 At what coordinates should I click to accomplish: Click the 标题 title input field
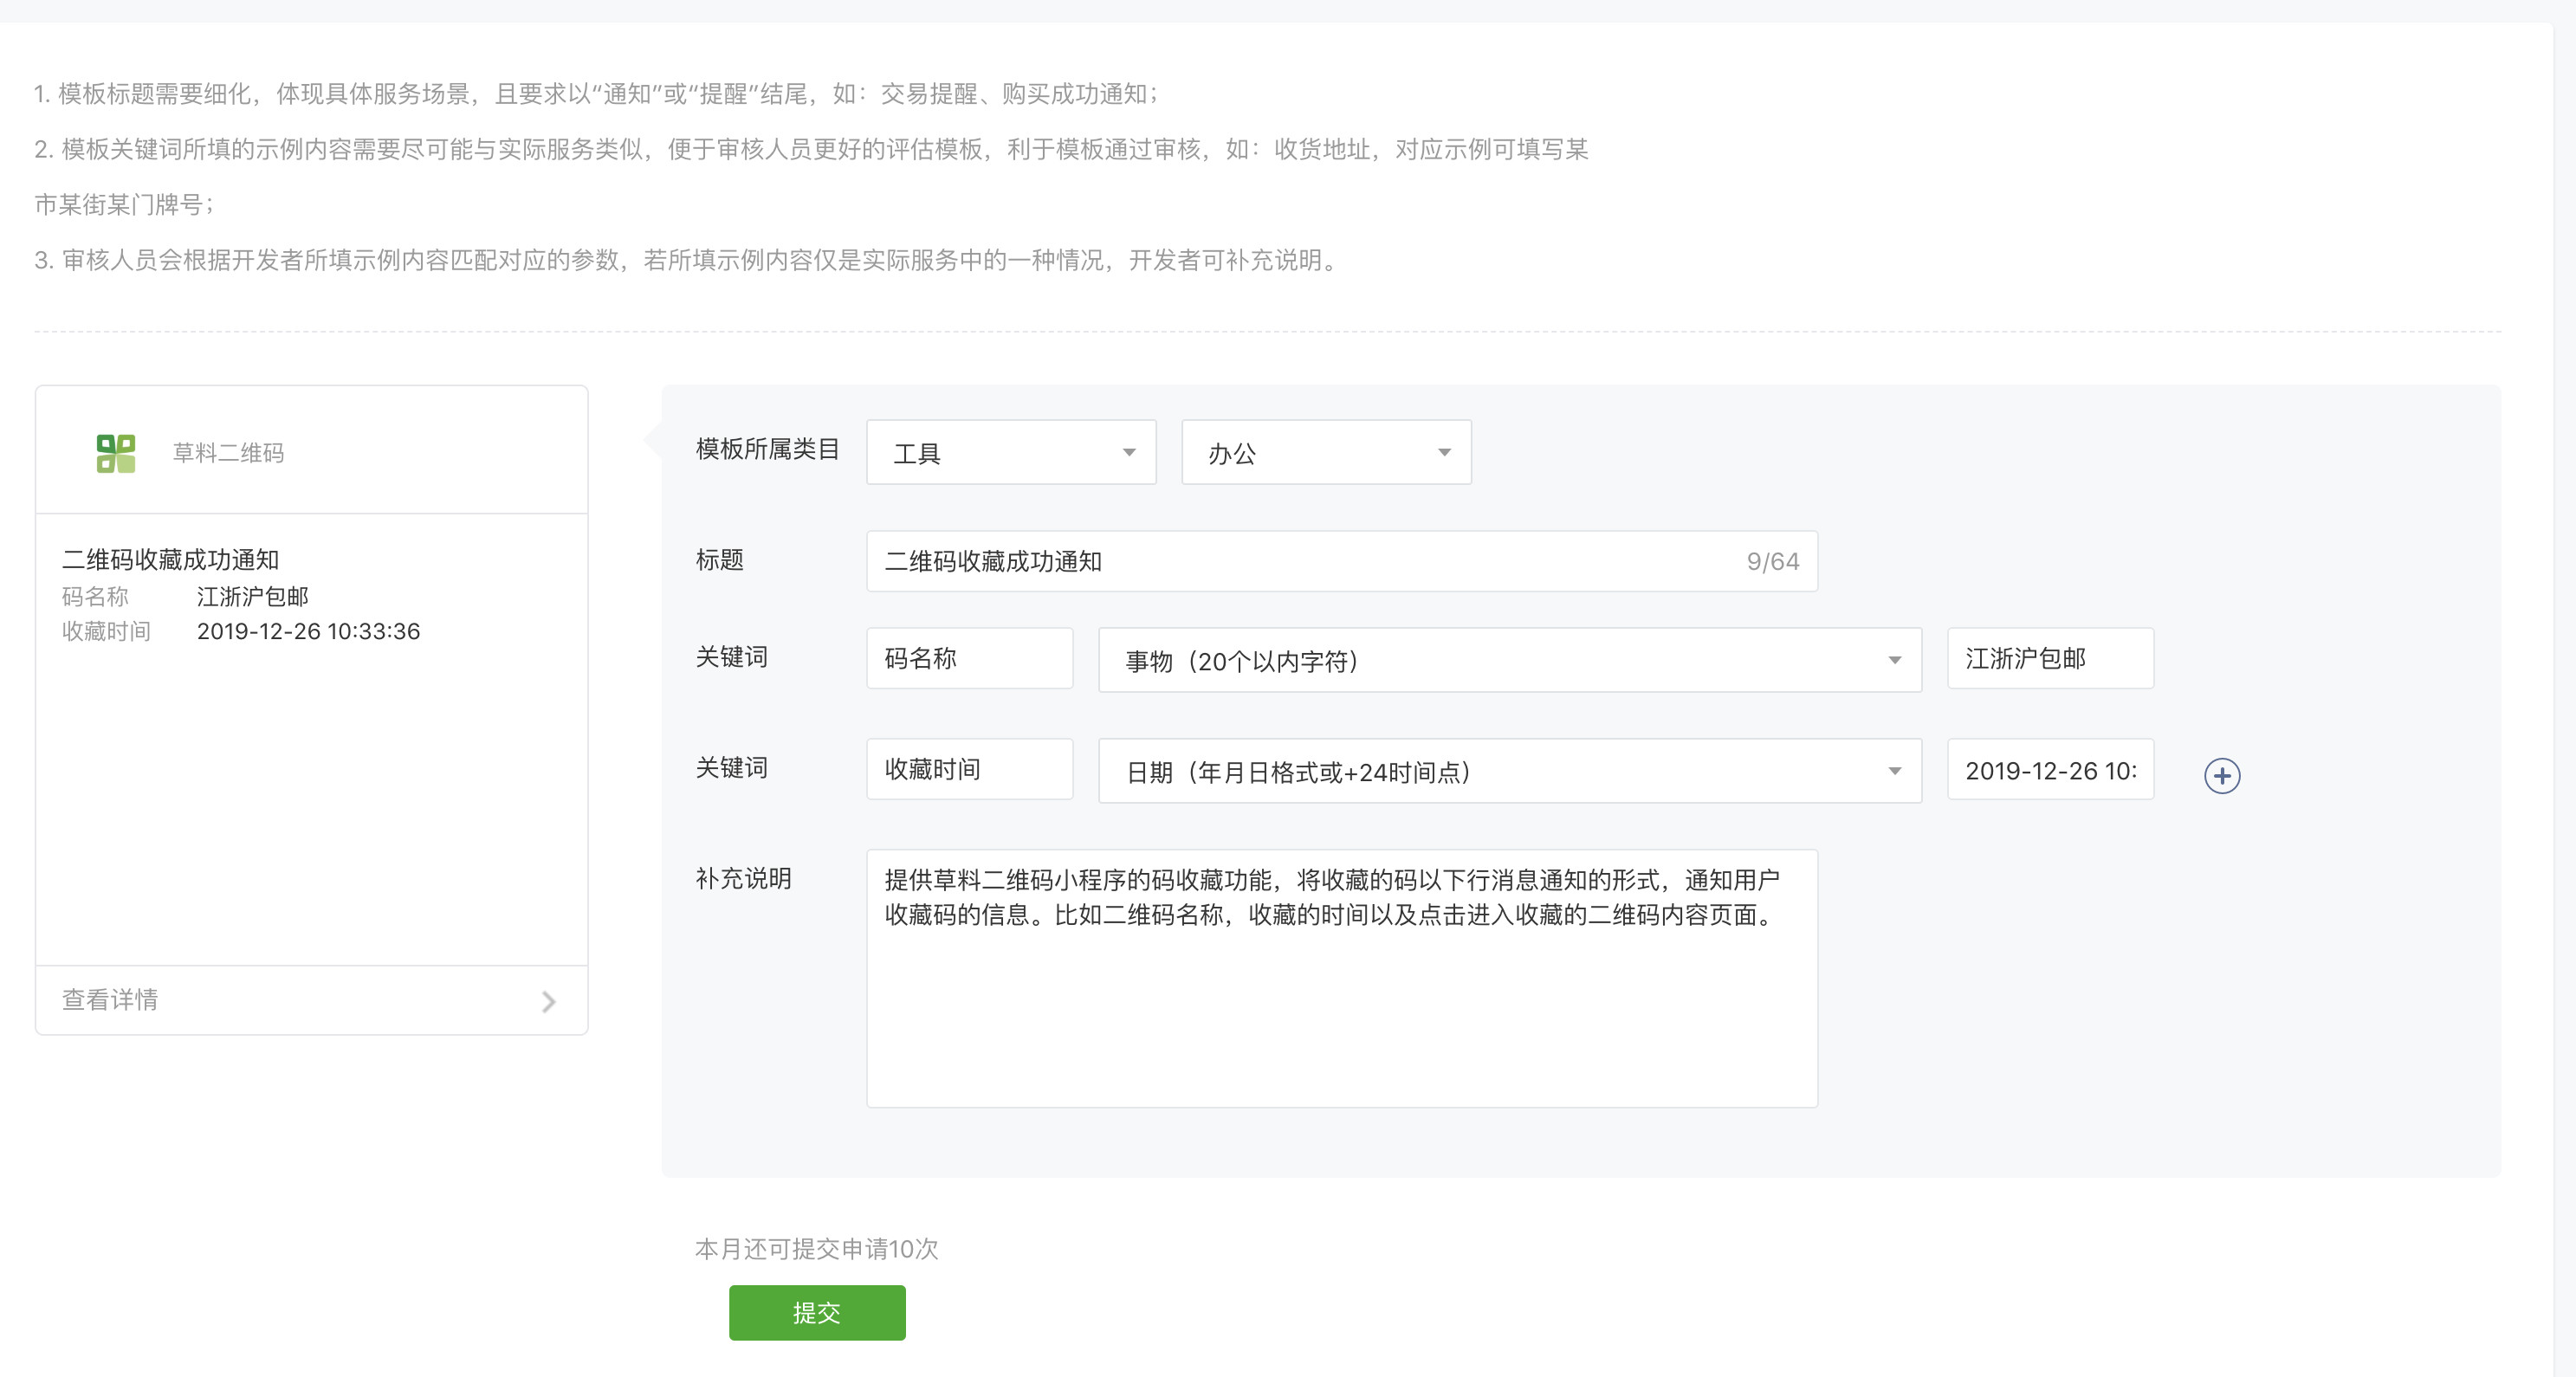(1300, 561)
